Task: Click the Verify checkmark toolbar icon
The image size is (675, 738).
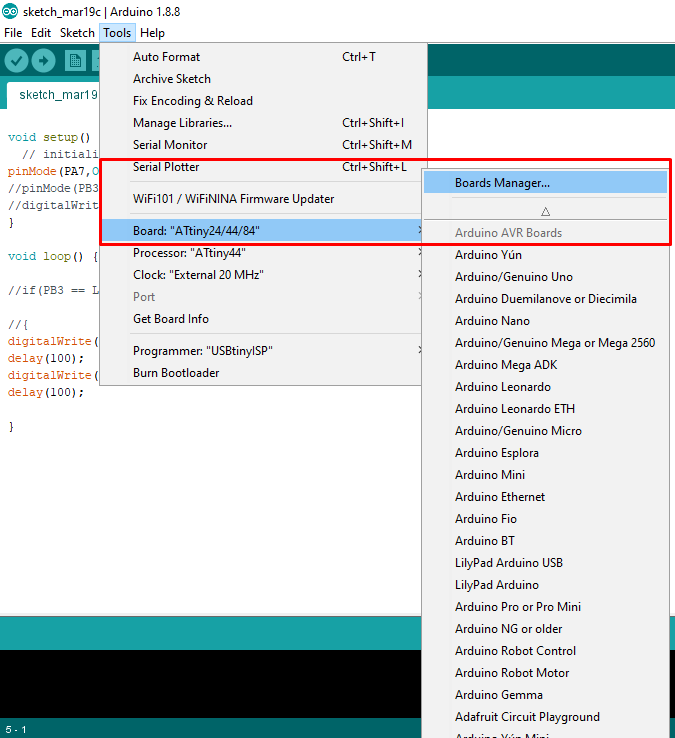Action: (16, 61)
